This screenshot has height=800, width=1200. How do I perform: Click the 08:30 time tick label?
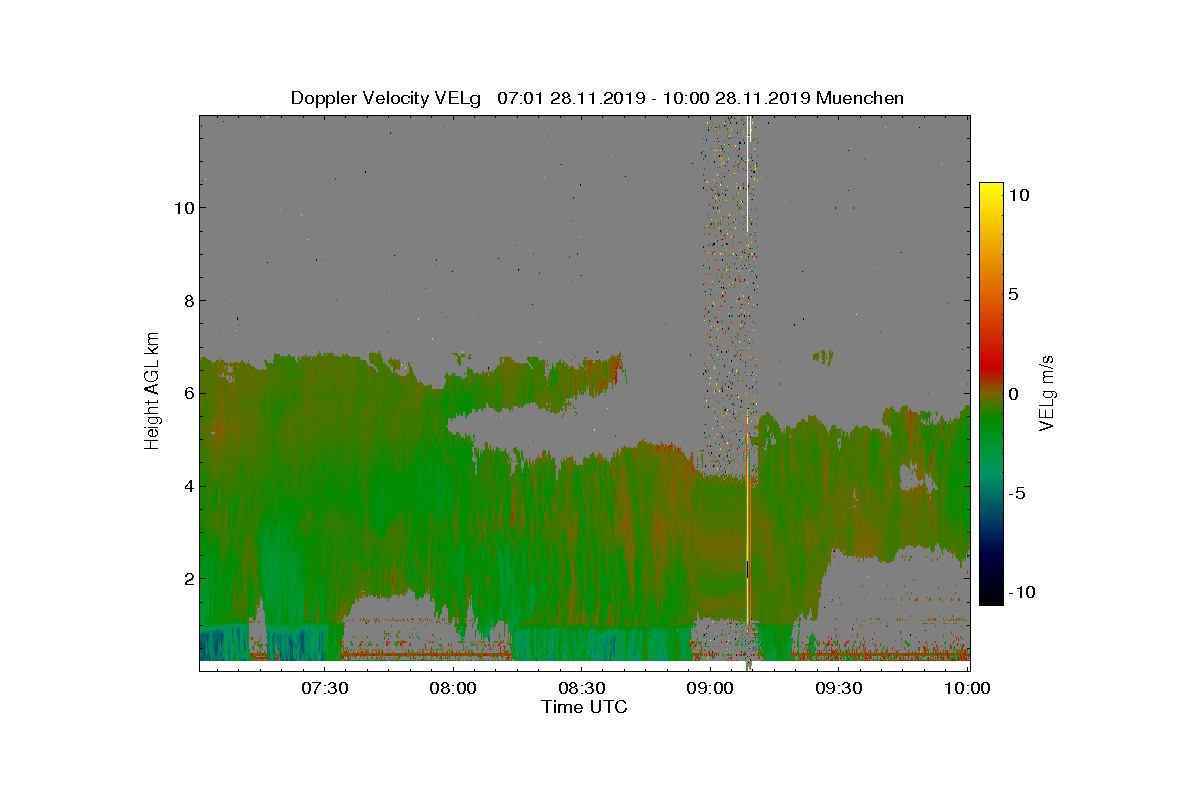(582, 688)
